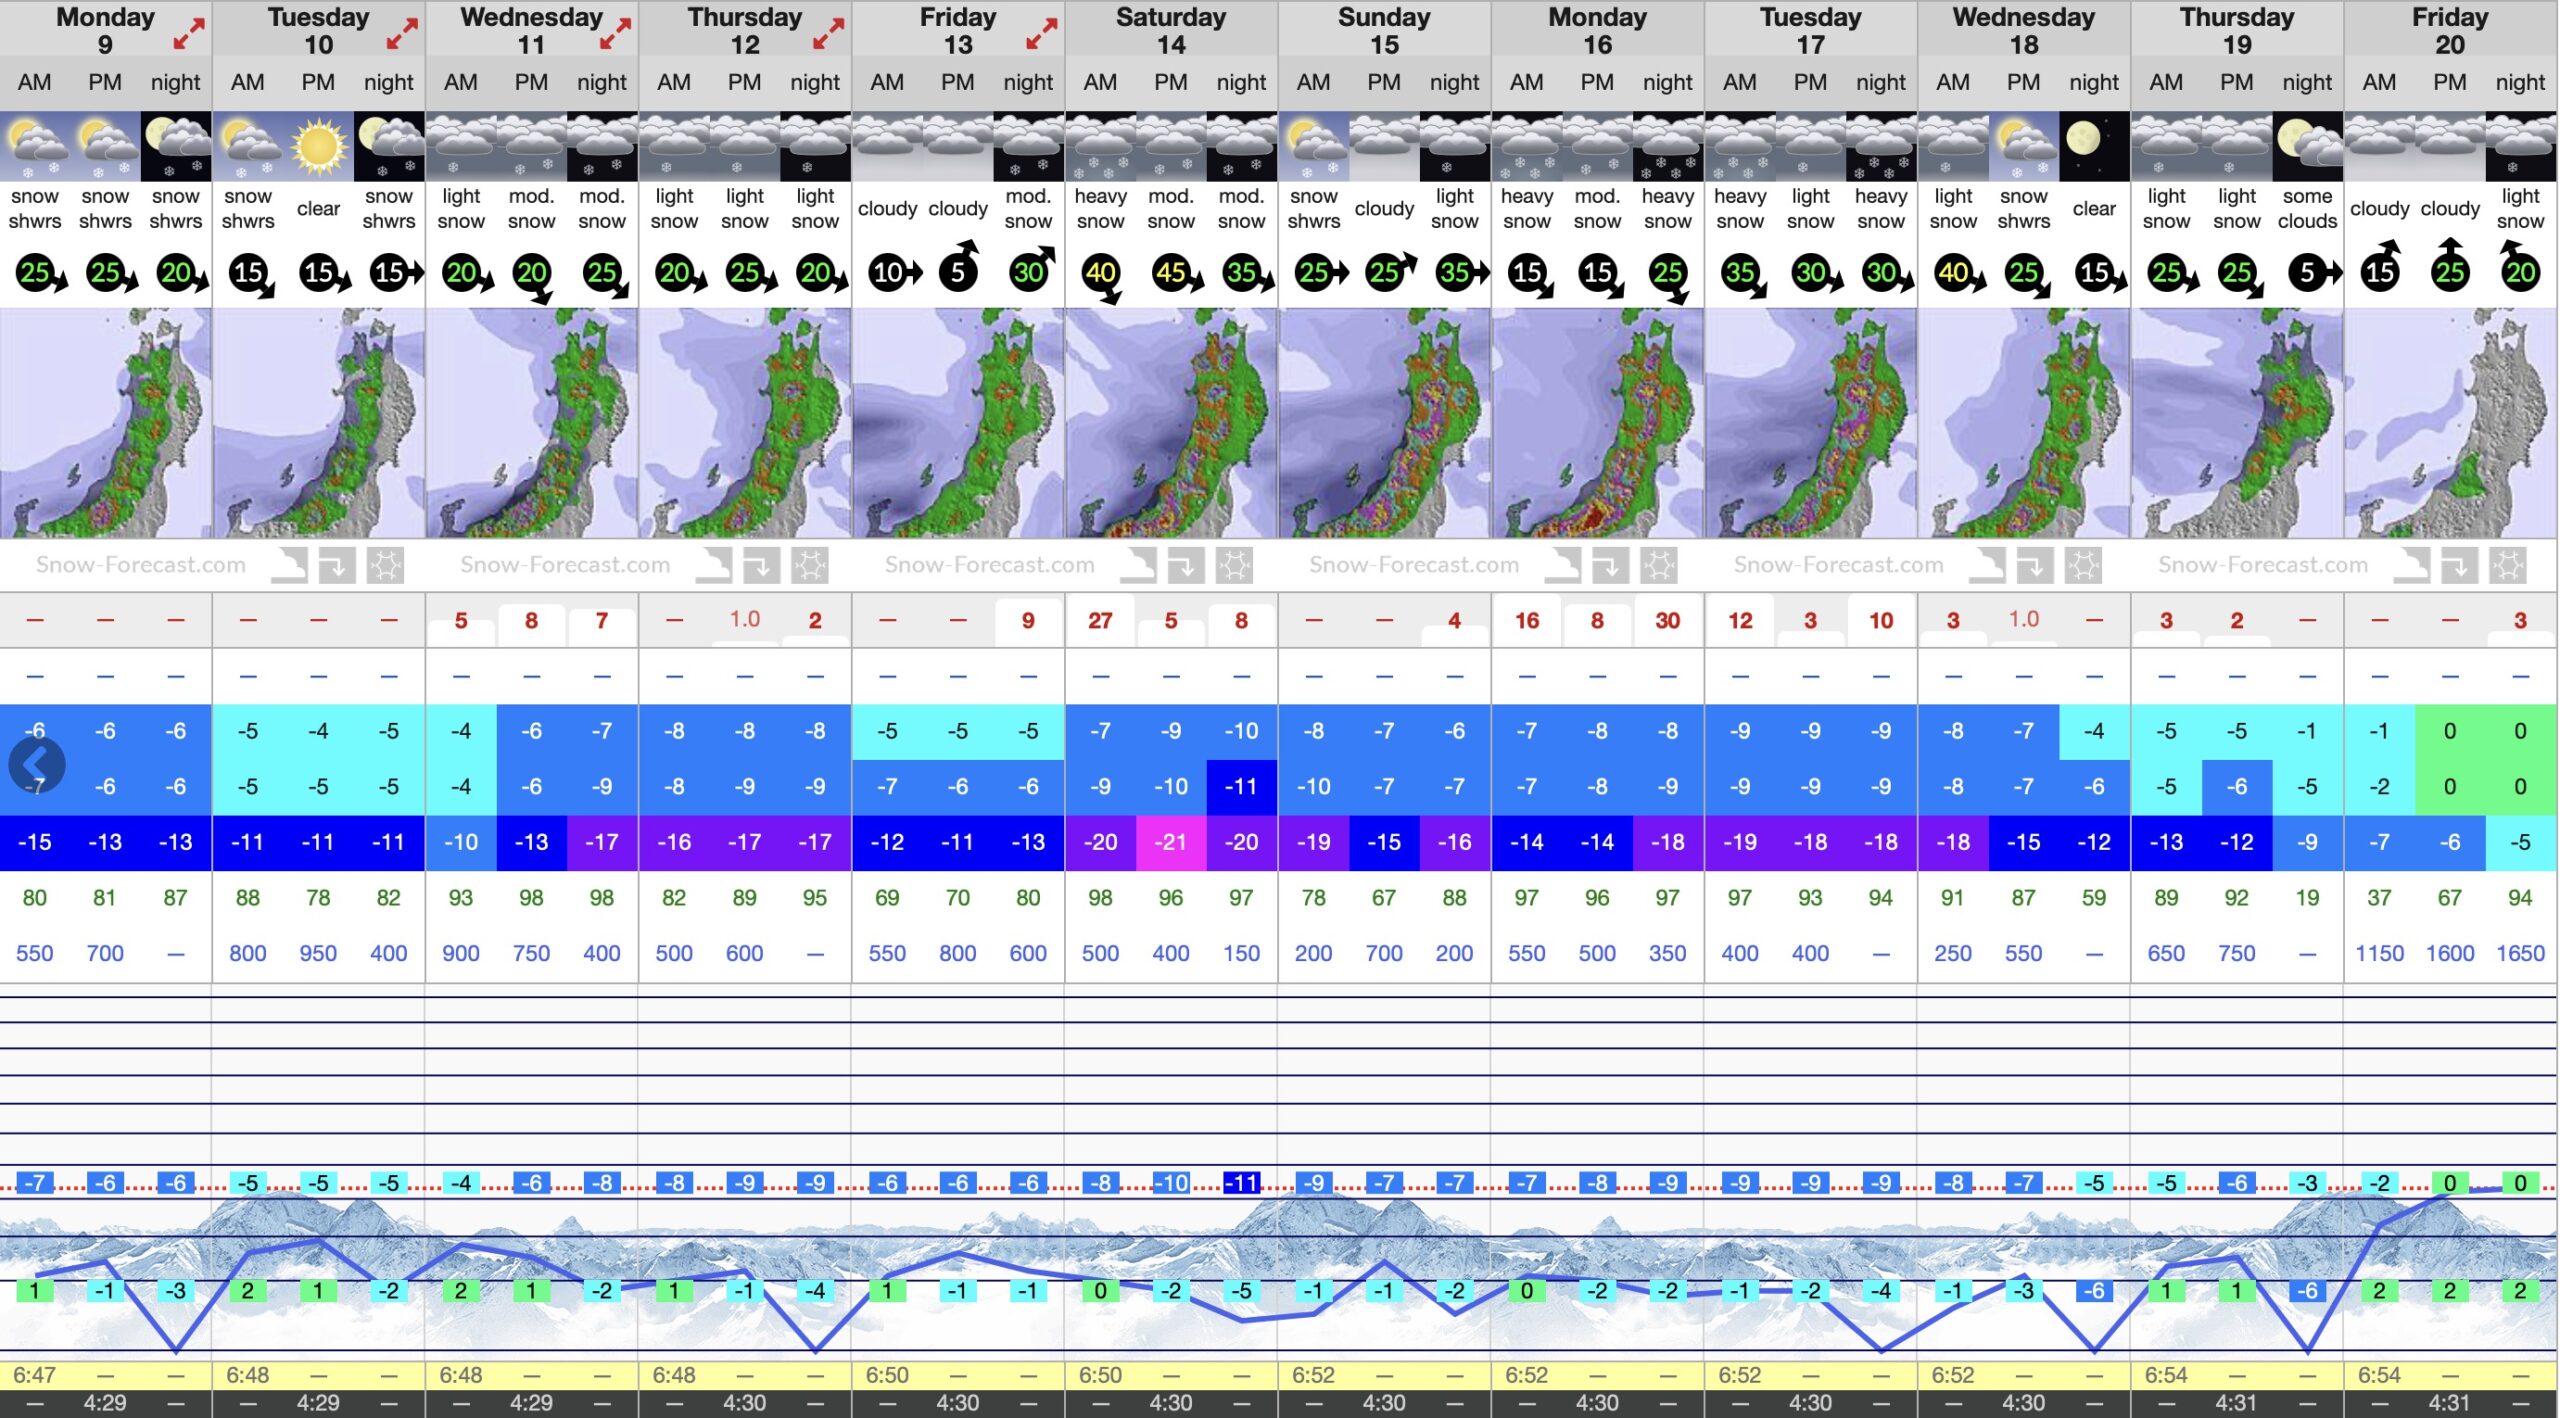Image resolution: width=2560 pixels, height=1418 pixels.
Task: Click the 1650 freezing level value
Action: (x=2520, y=953)
